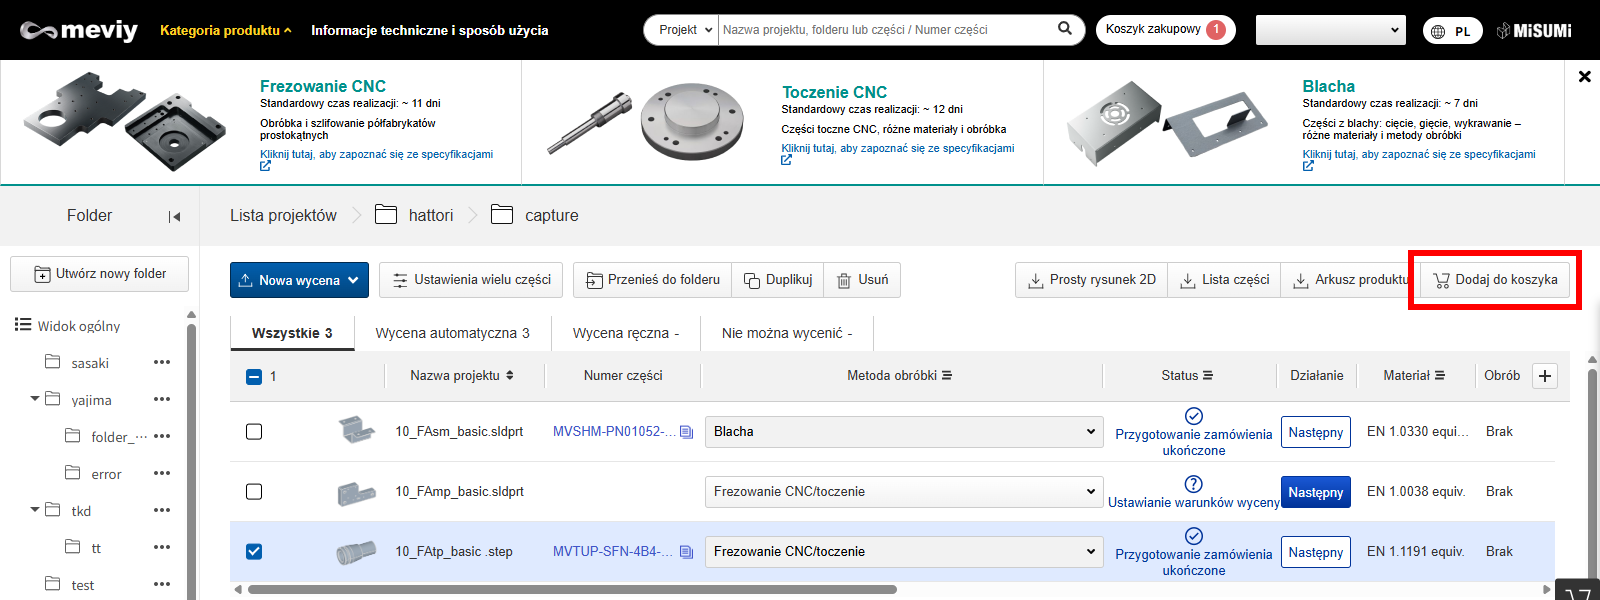This screenshot has width=1600, height=600.
Task: Uncheck the 10_FAtp_basic .step checkbox
Action: click(254, 552)
